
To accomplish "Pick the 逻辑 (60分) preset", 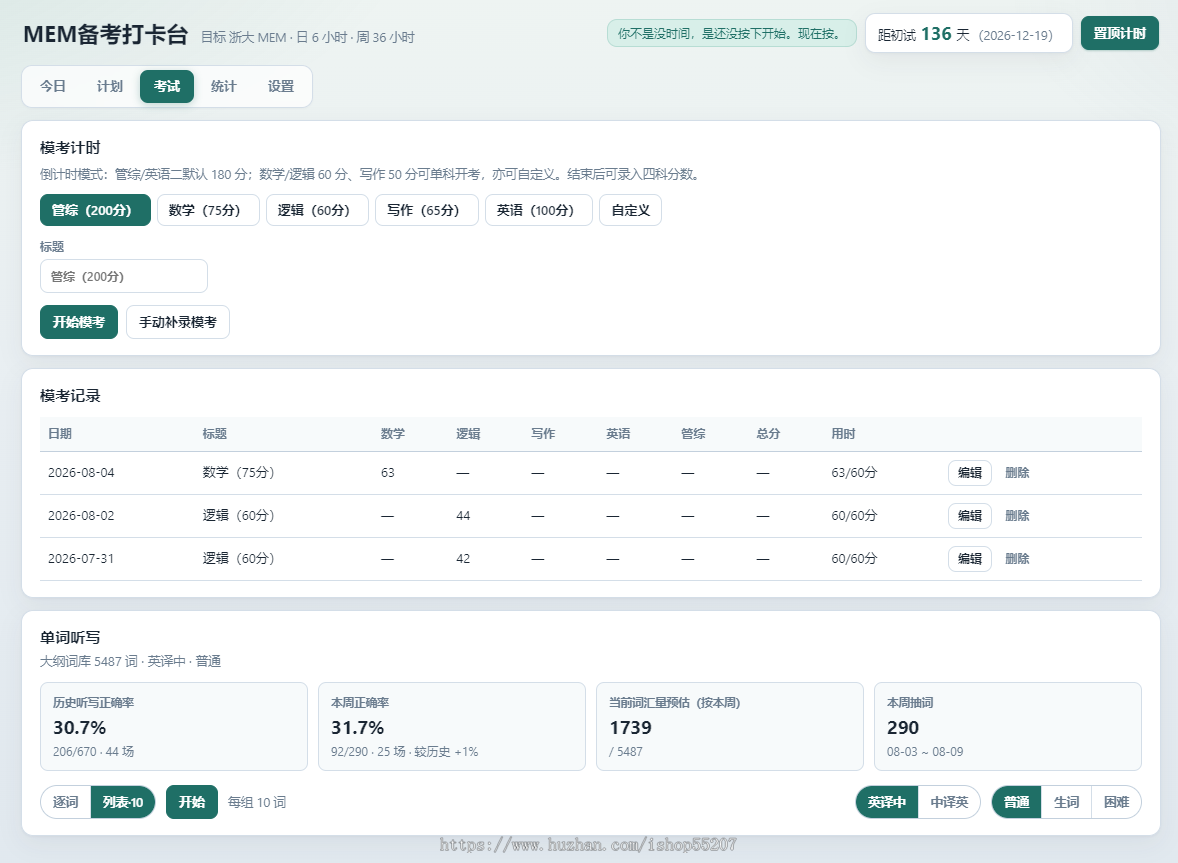I will 318,210.
